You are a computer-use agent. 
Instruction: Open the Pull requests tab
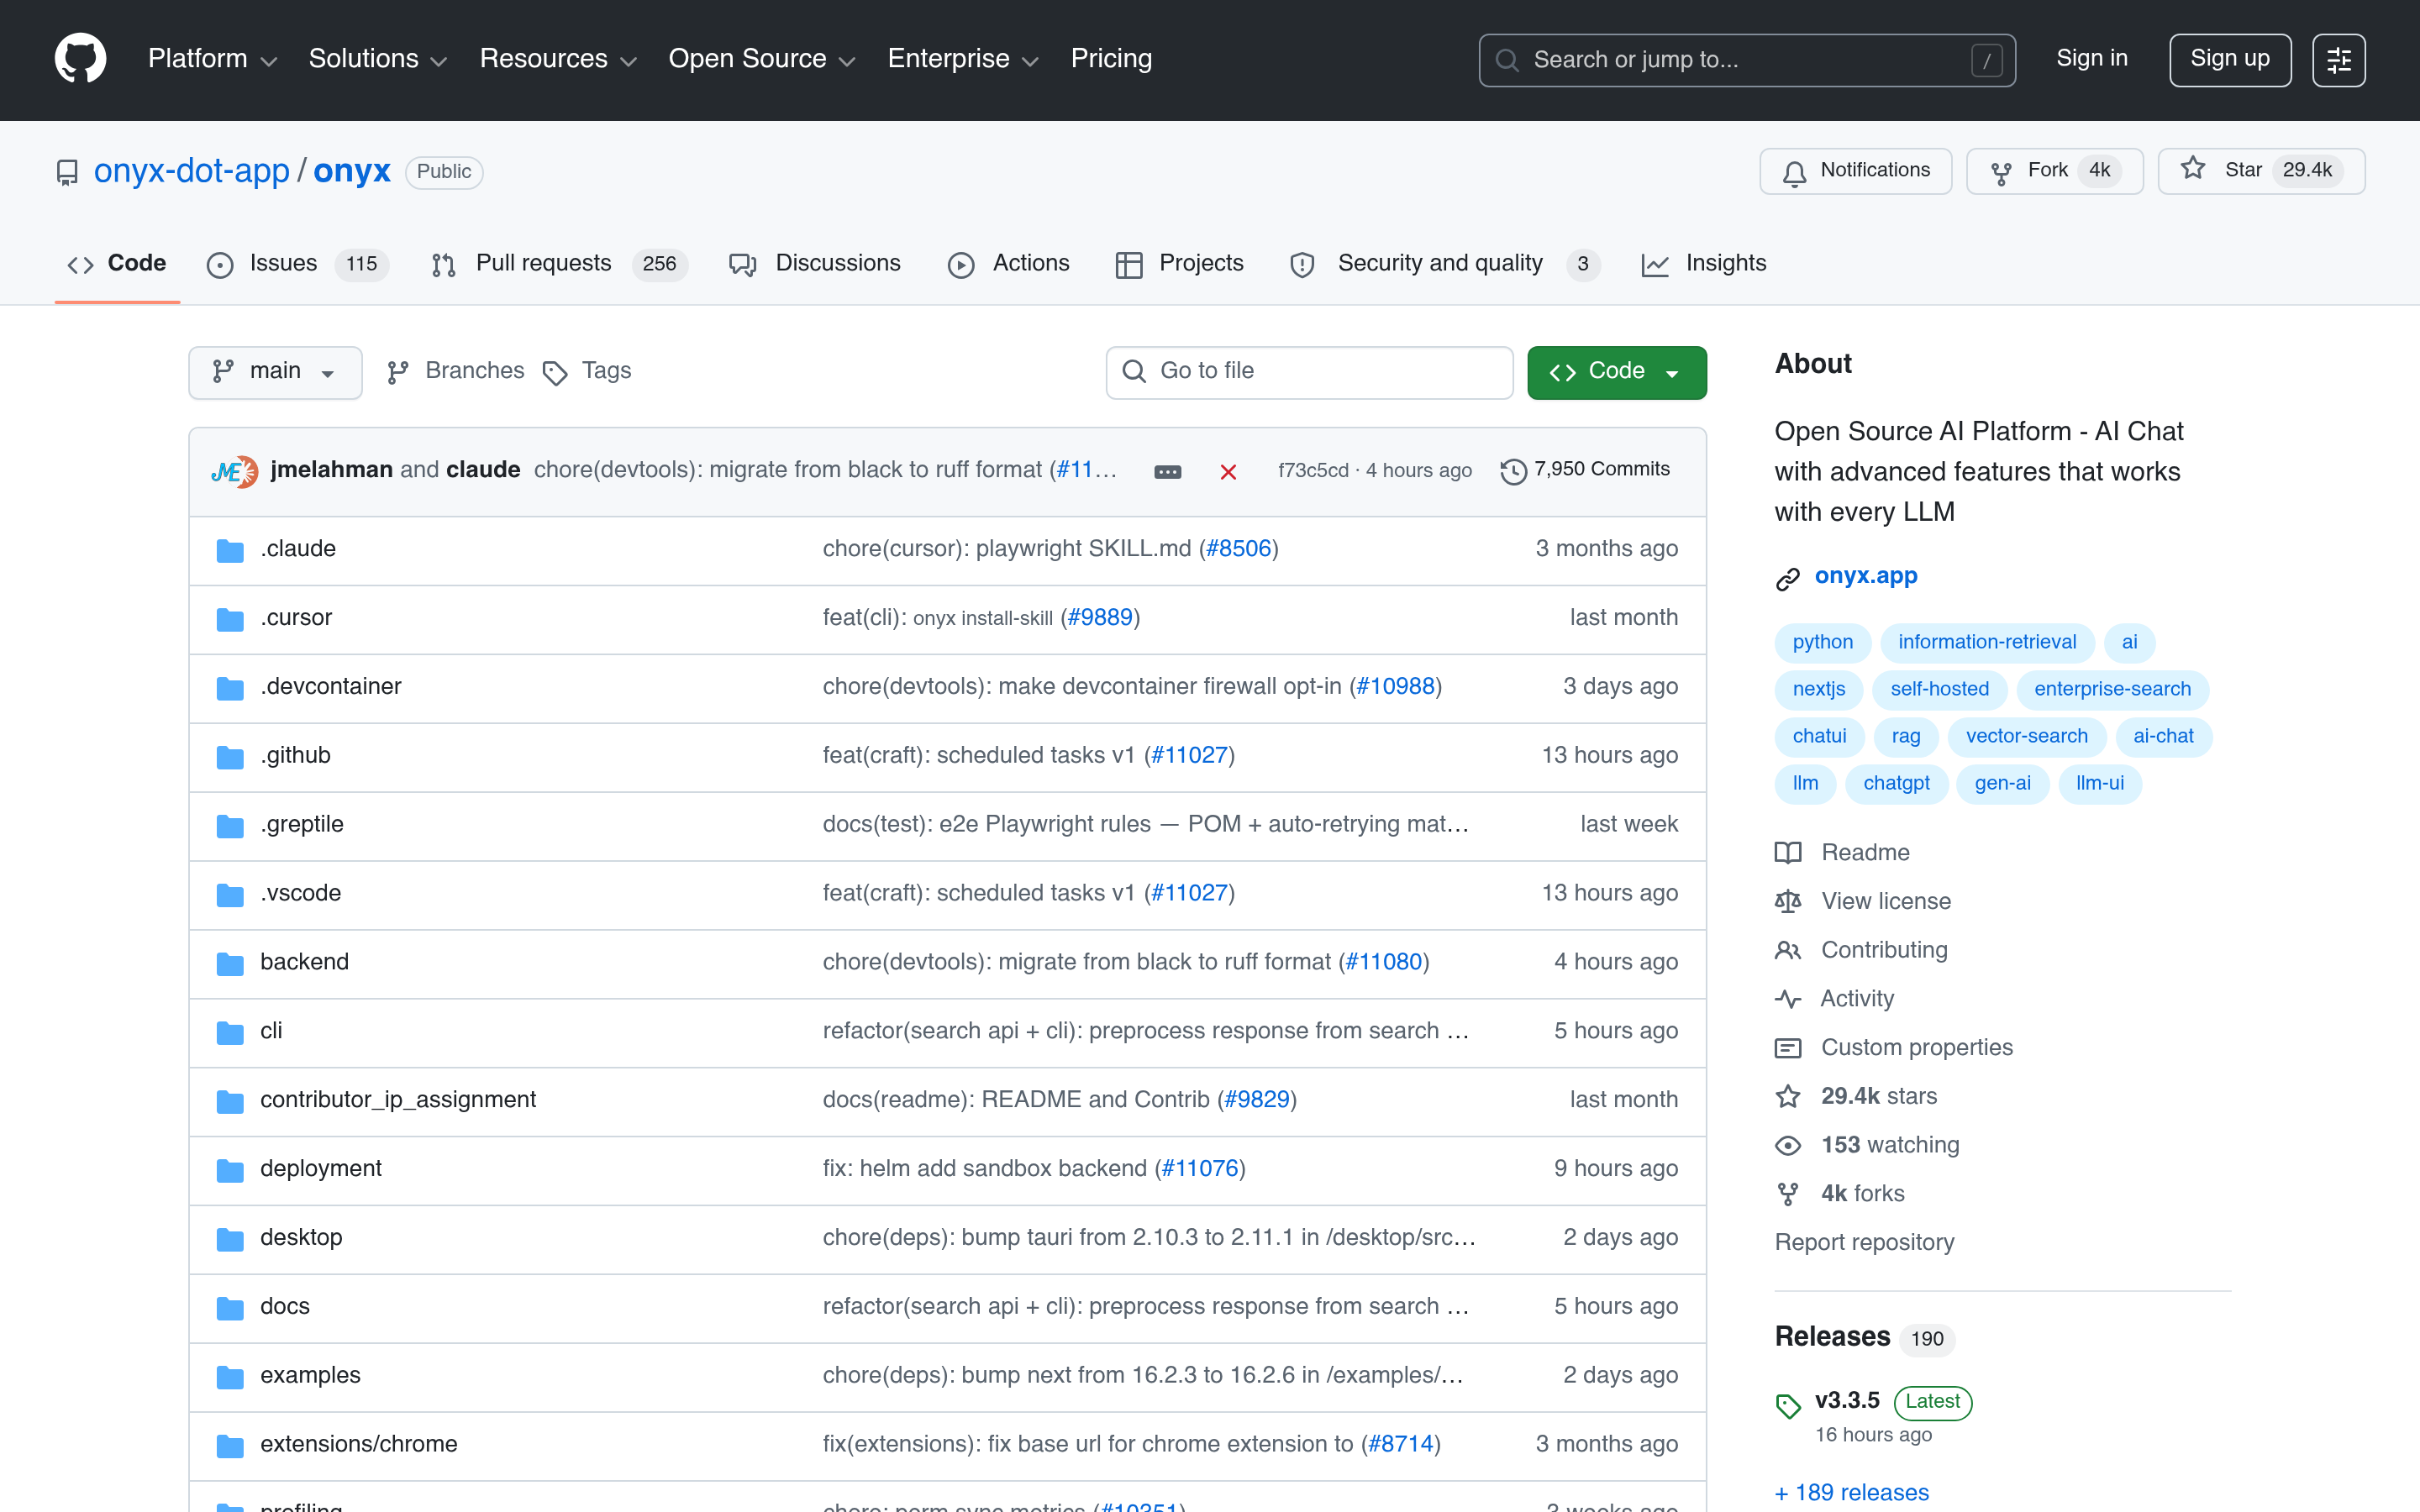[x=559, y=264]
